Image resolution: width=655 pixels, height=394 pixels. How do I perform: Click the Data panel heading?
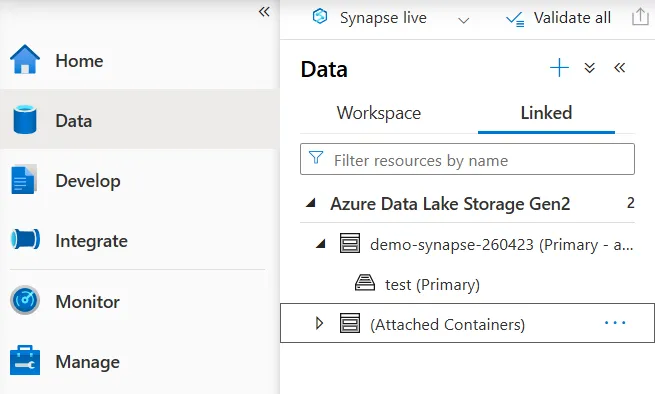(x=324, y=69)
